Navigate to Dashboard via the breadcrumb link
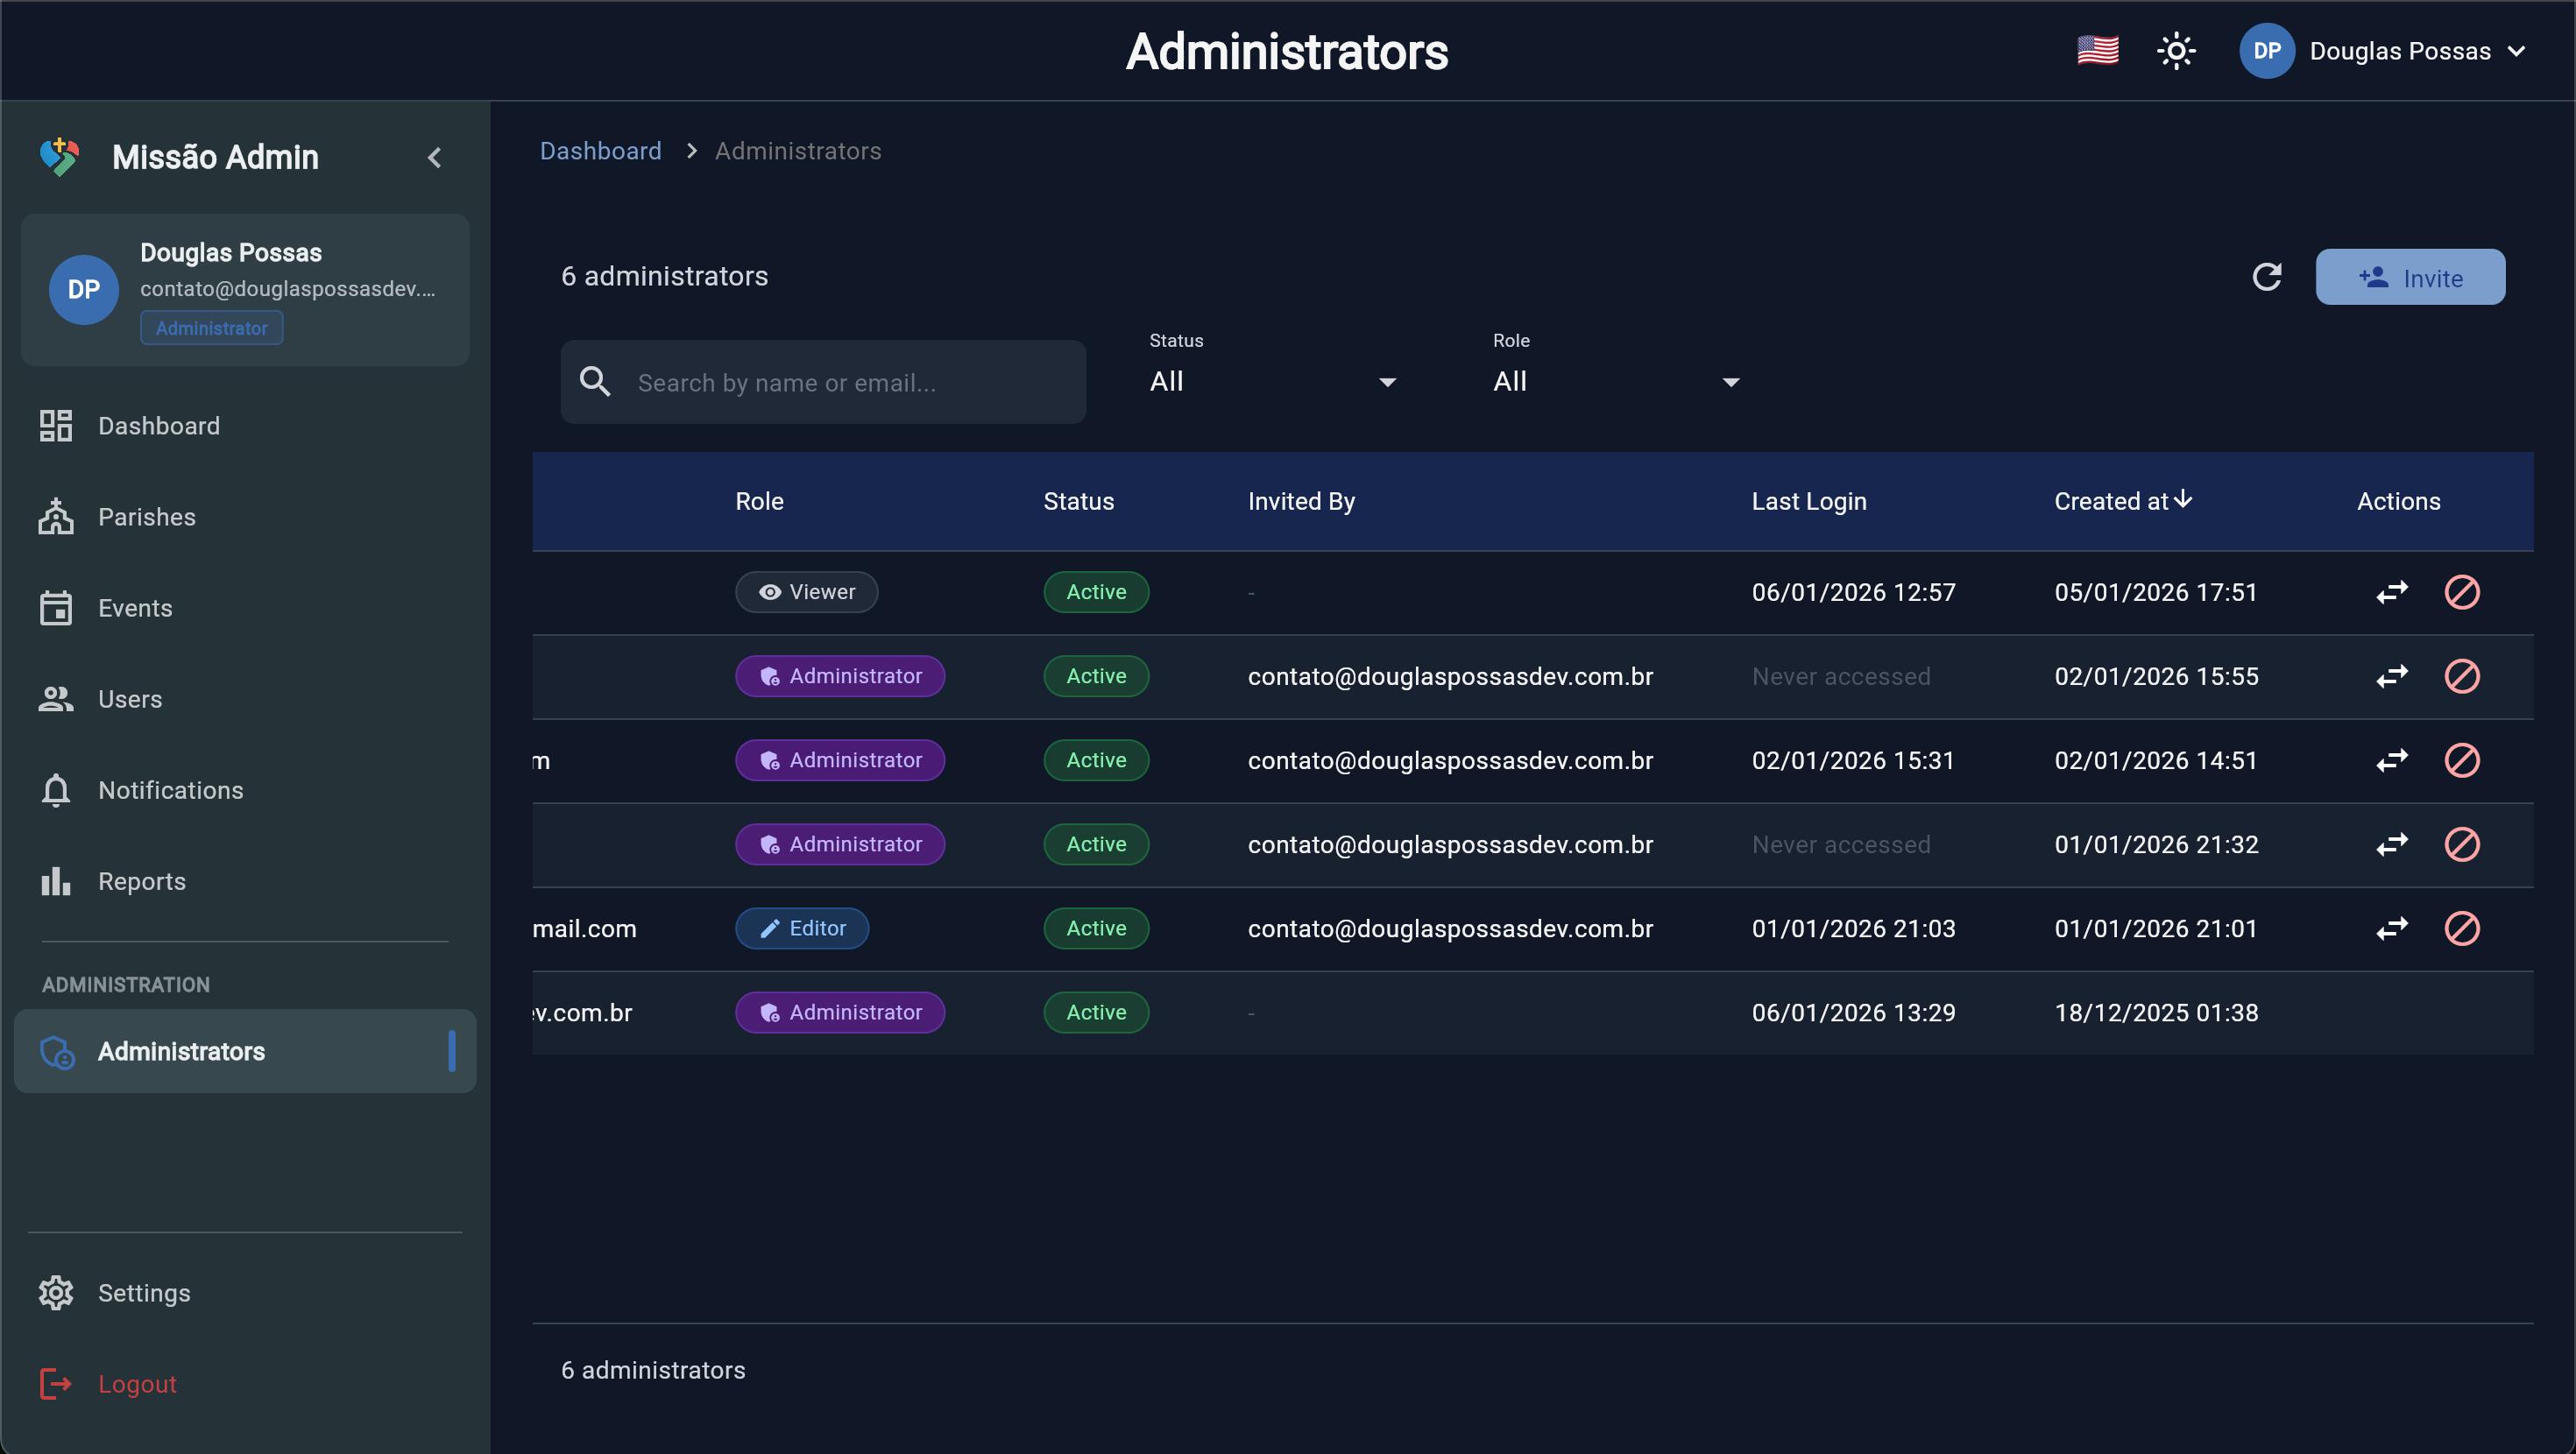The height and width of the screenshot is (1454, 2576). (x=600, y=150)
